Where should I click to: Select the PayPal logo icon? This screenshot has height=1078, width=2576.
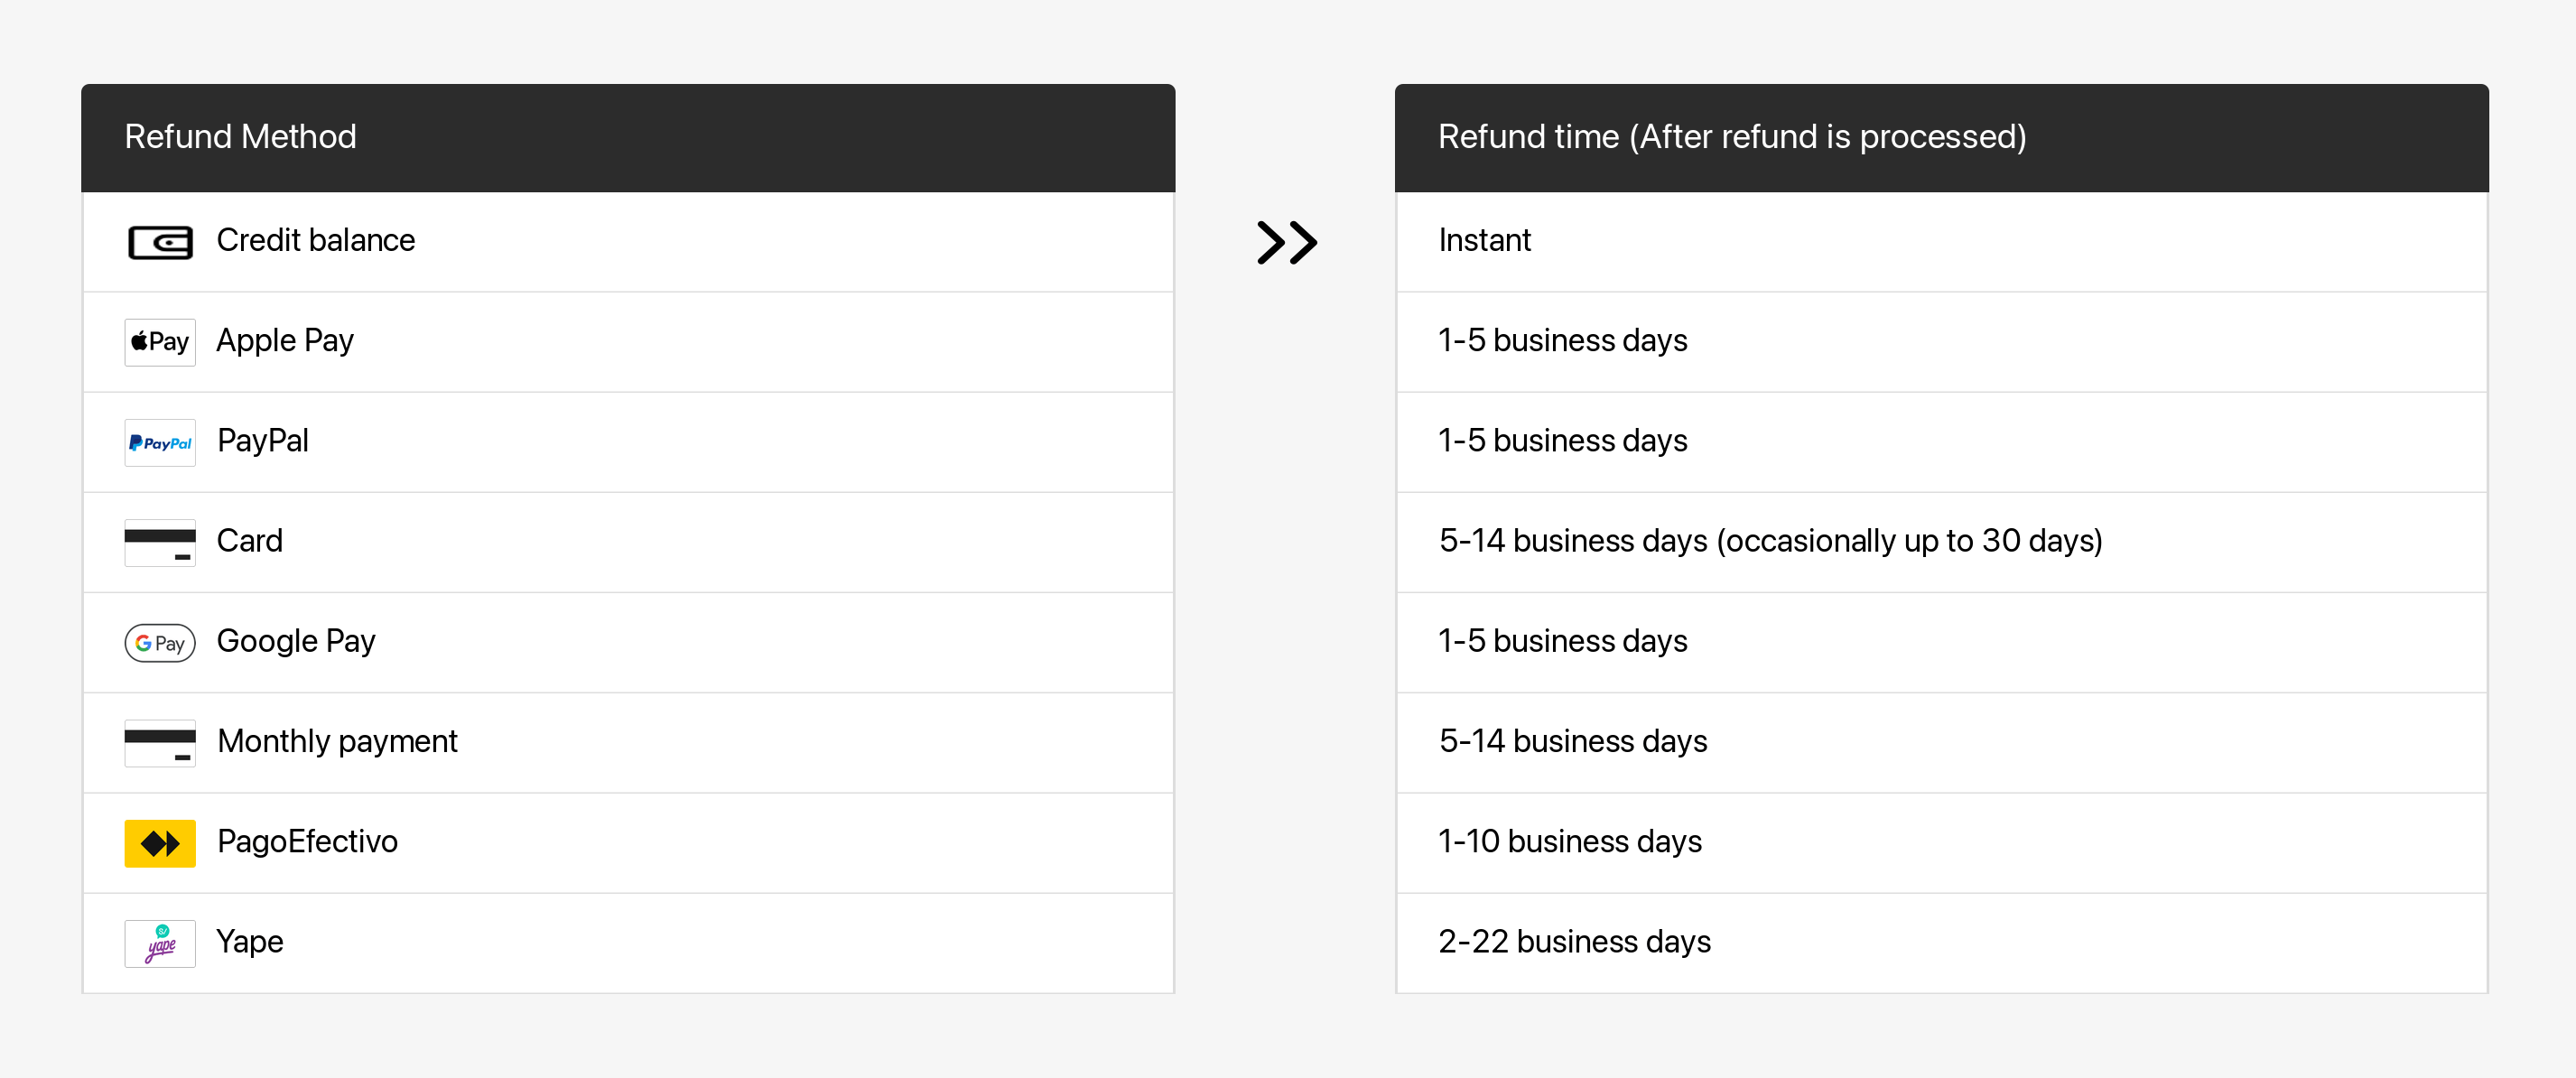pos(160,442)
